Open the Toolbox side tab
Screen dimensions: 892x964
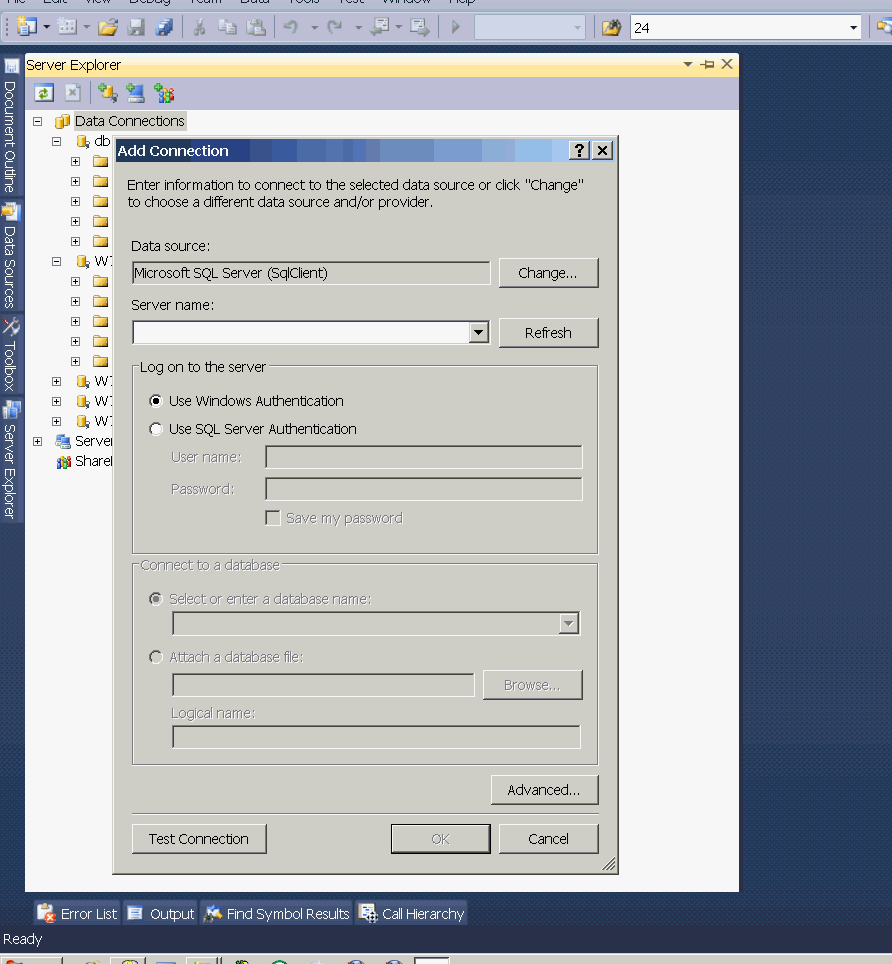[10, 355]
